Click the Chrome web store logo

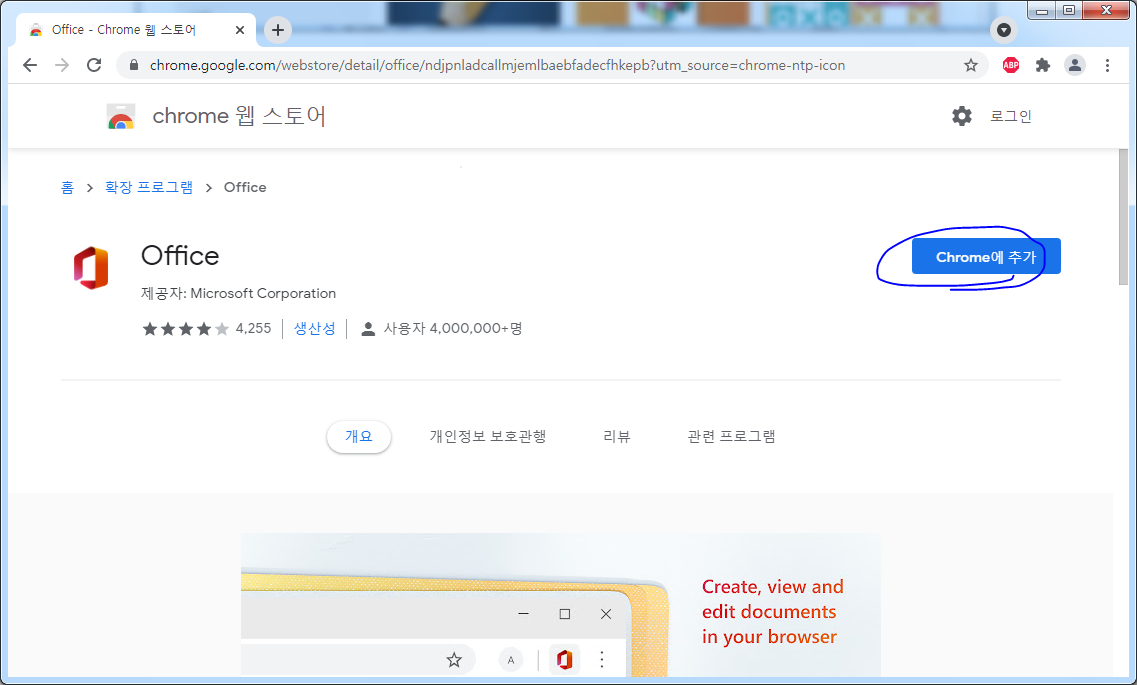120,116
